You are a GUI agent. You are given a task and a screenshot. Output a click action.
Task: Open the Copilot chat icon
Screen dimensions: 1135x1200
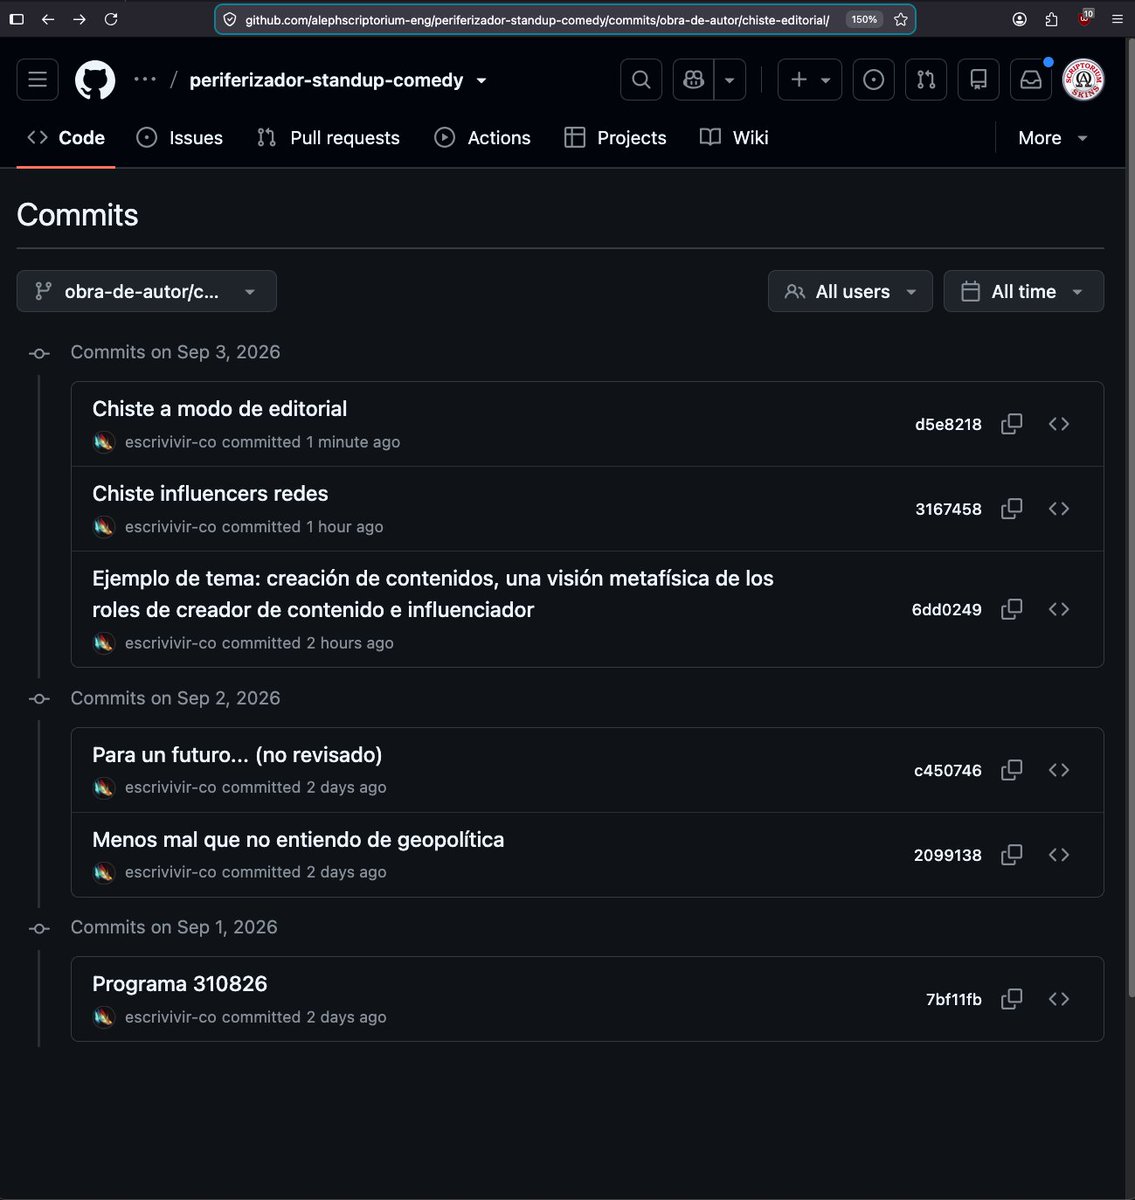click(x=694, y=80)
